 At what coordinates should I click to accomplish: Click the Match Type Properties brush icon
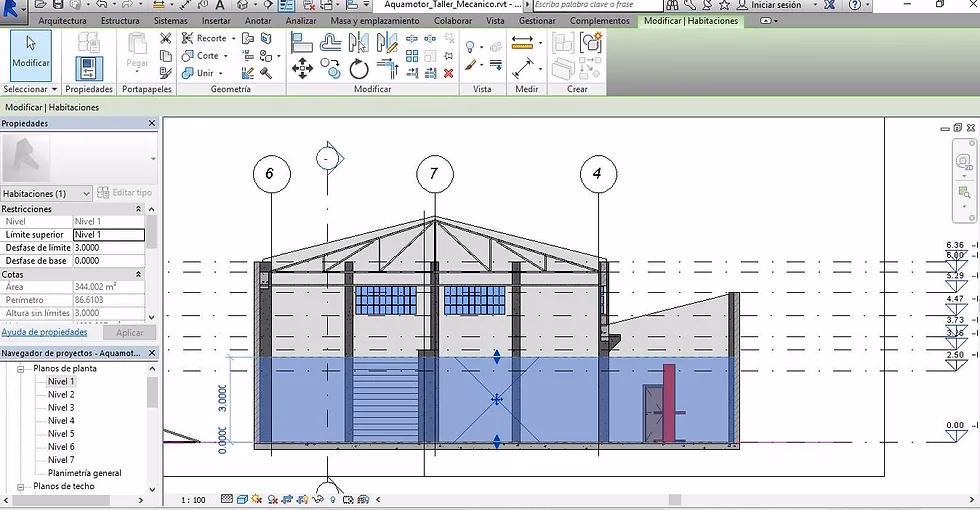[x=166, y=73]
